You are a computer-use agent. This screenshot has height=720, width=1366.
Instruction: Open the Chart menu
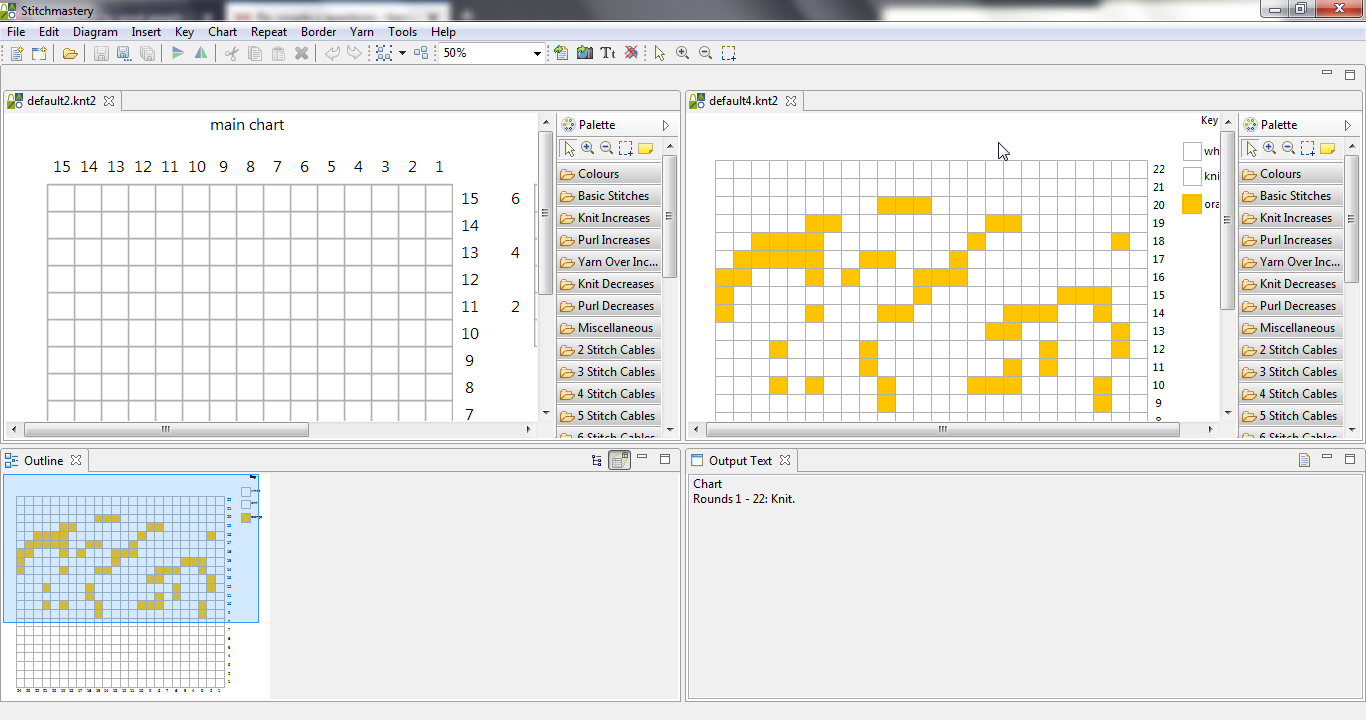point(223,32)
